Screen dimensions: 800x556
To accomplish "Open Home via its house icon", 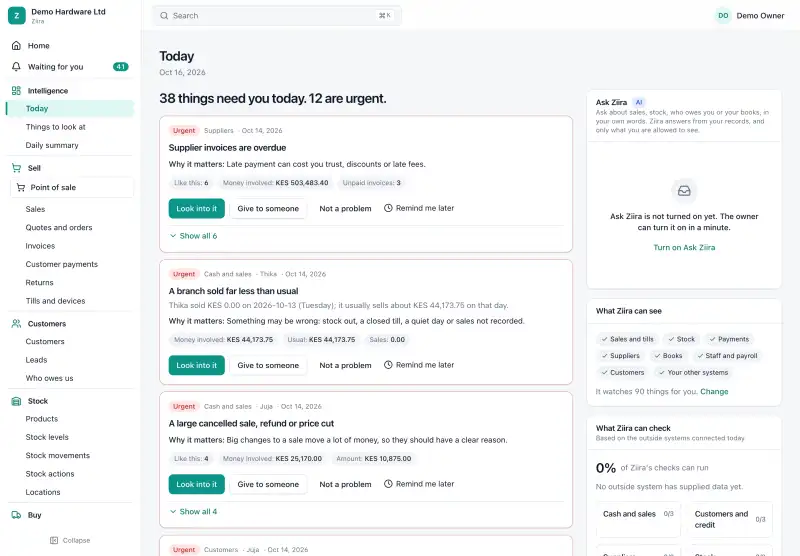I will coord(16,45).
